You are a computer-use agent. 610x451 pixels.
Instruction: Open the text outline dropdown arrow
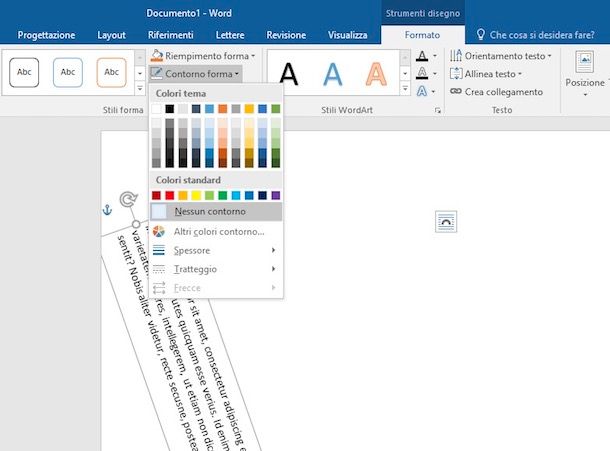435,73
